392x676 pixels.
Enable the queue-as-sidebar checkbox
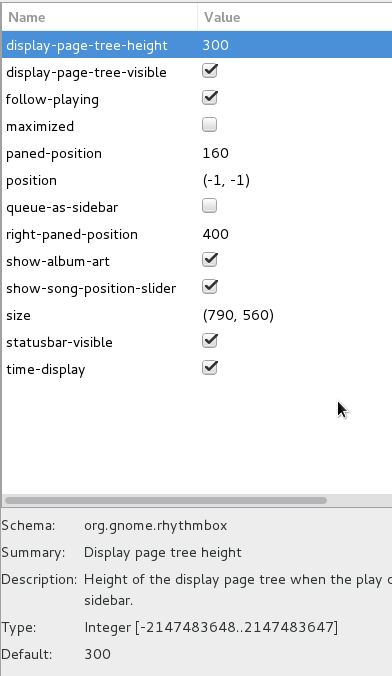(x=210, y=206)
